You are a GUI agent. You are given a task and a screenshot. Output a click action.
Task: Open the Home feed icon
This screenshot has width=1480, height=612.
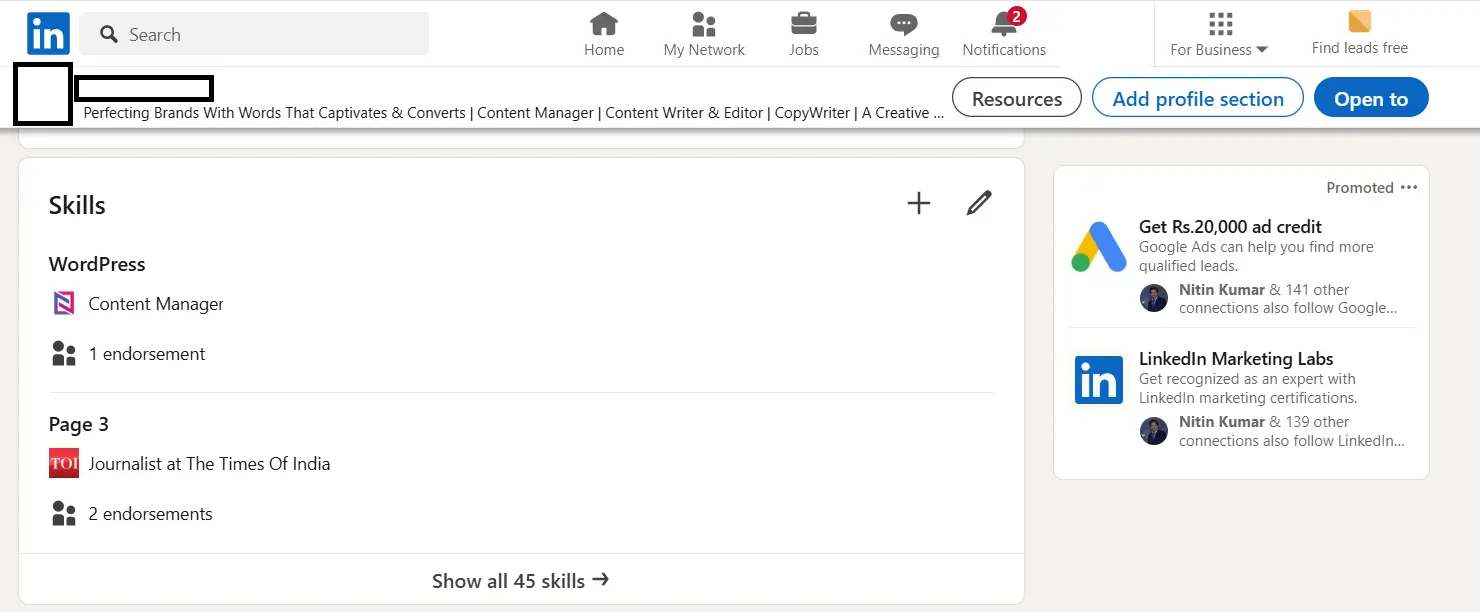click(604, 22)
